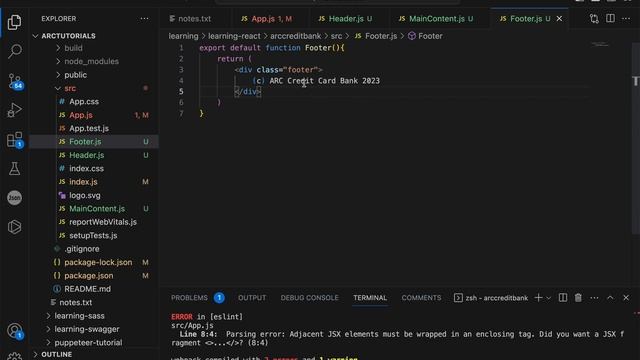Viewport: 640px width, 360px height.
Task: Click breadcrumb 'arccreditbank'
Action: pyautogui.click(x=296, y=36)
